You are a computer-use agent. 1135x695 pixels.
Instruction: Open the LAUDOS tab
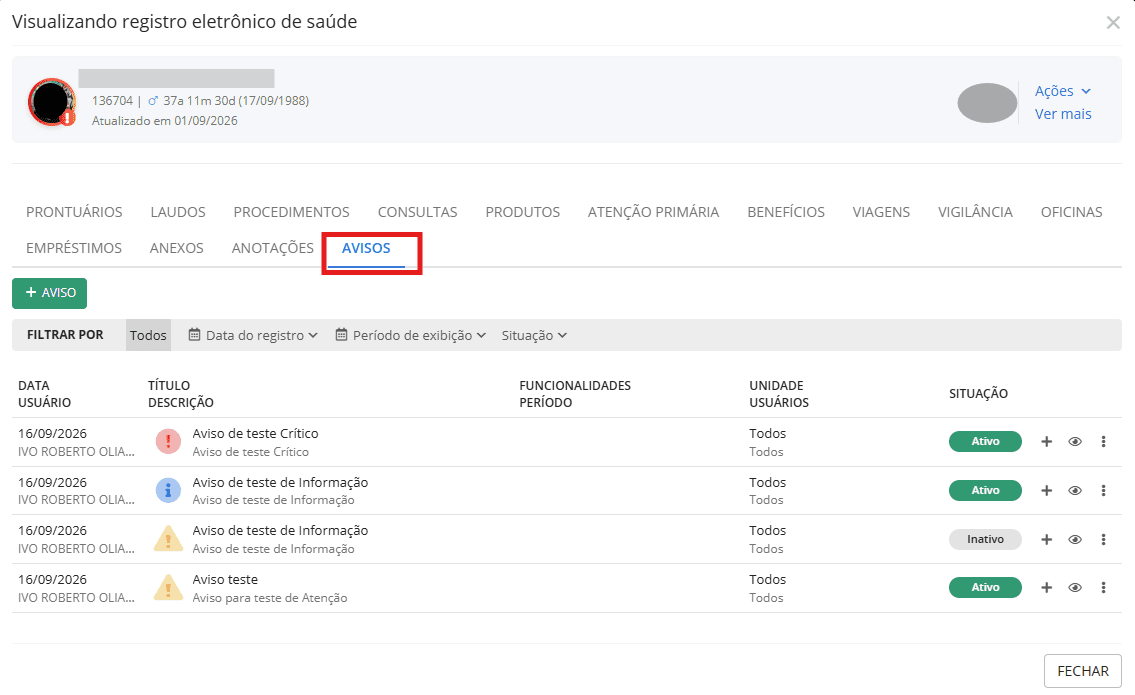click(178, 212)
